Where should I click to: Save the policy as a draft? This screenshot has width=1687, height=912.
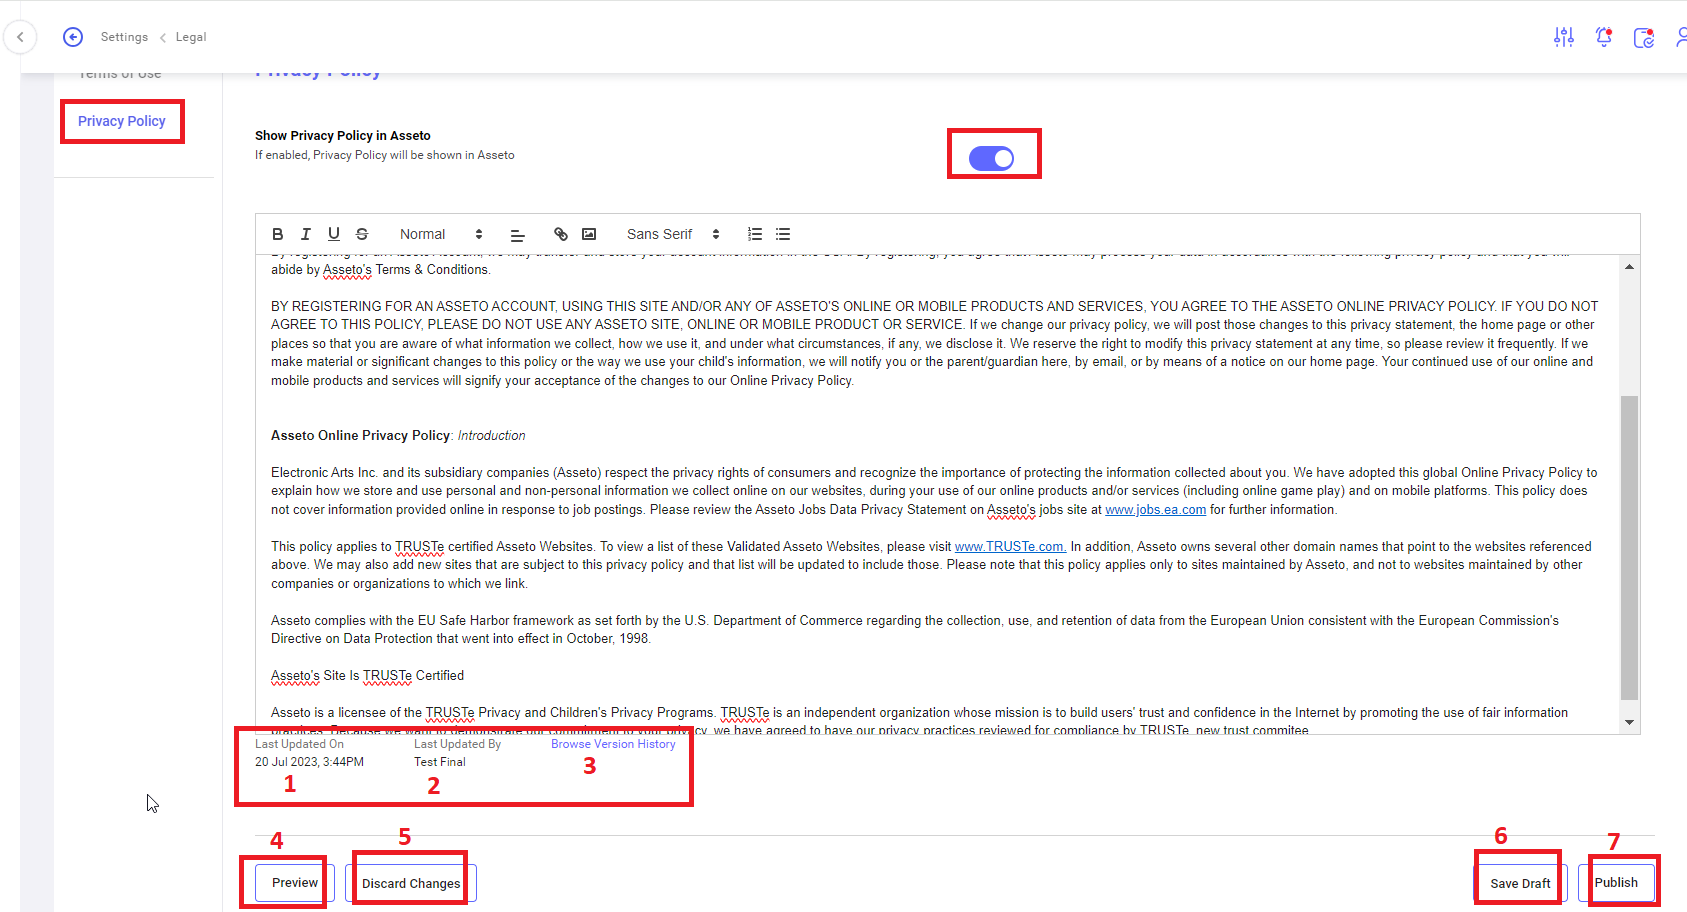point(1520,883)
